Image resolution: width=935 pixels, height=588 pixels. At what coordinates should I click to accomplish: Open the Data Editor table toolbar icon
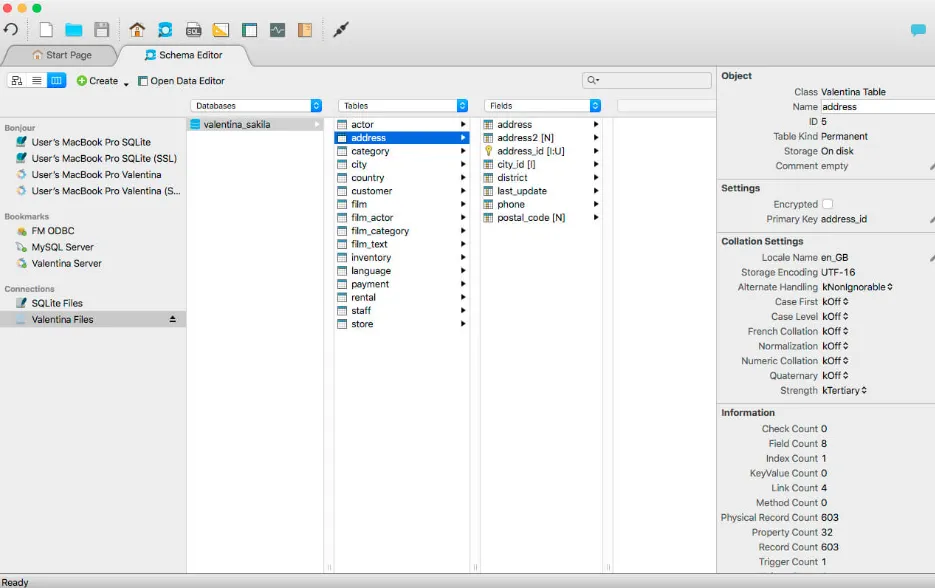pyautogui.click(x=249, y=29)
